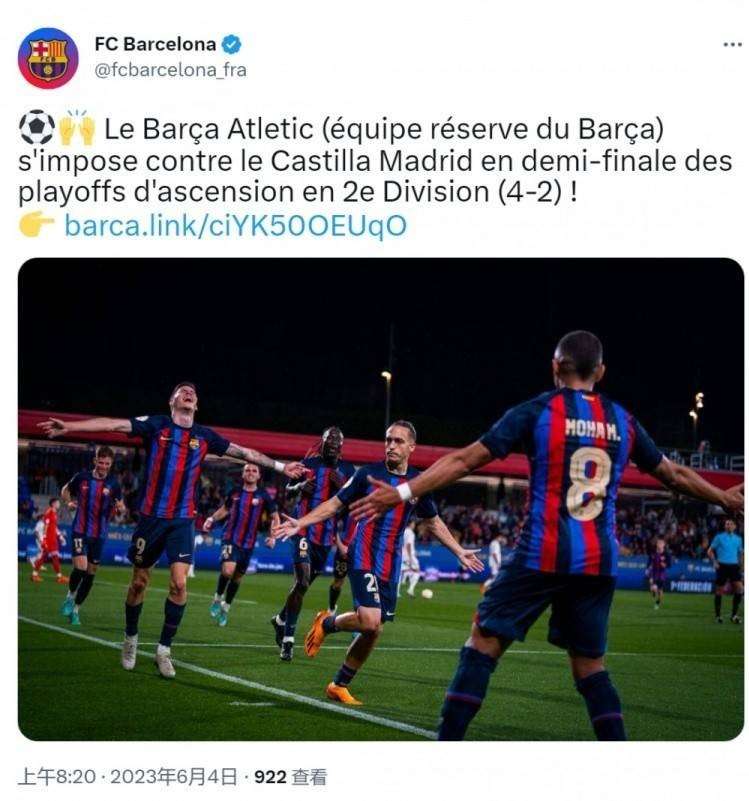The image size is (749, 801).
Task: Click the referee in the light blue shirt
Action: coord(727,569)
